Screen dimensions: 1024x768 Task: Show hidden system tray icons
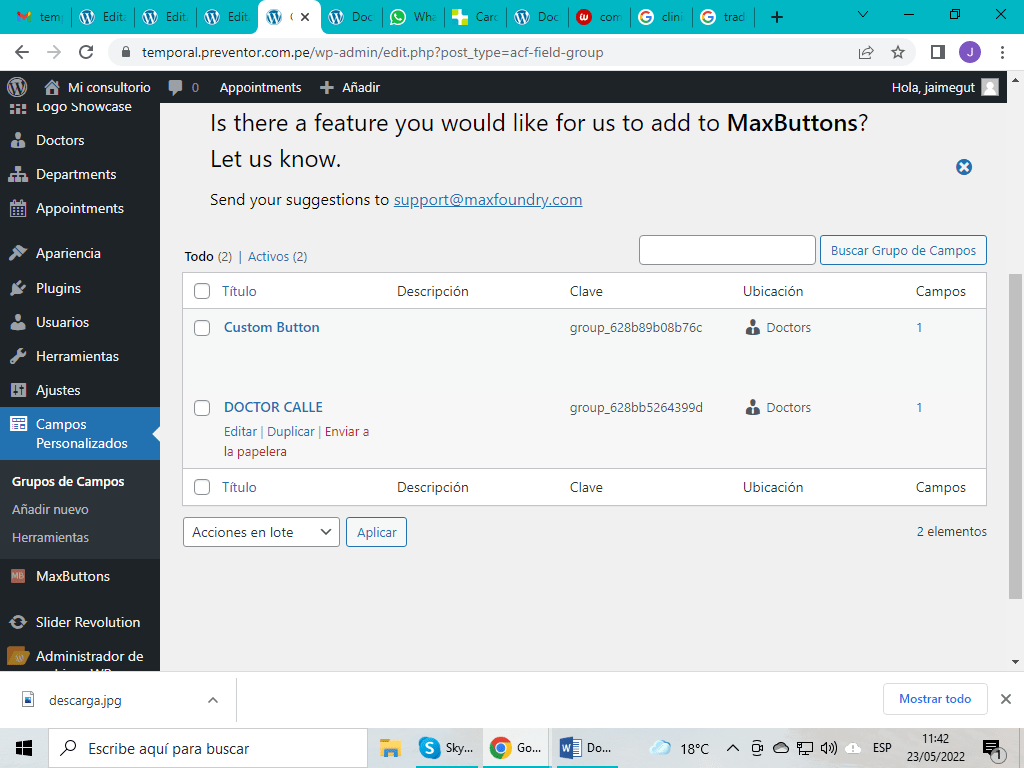[x=733, y=748]
